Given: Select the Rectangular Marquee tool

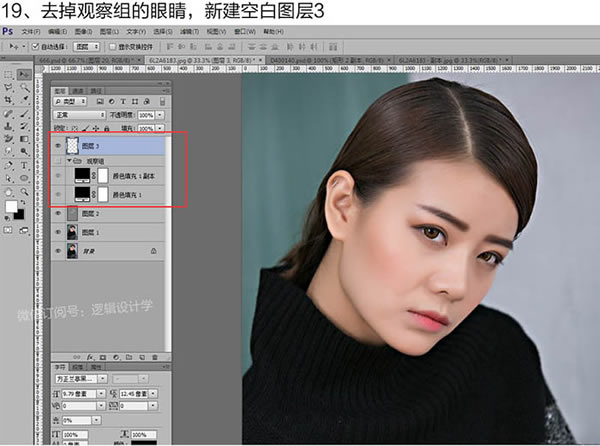Looking at the screenshot, I should 8,75.
